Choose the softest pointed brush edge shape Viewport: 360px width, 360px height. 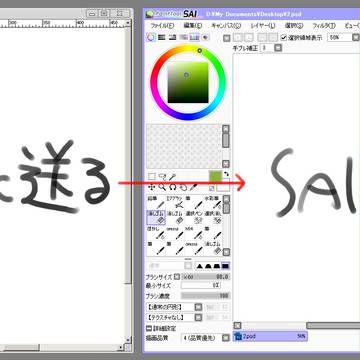[200, 266]
